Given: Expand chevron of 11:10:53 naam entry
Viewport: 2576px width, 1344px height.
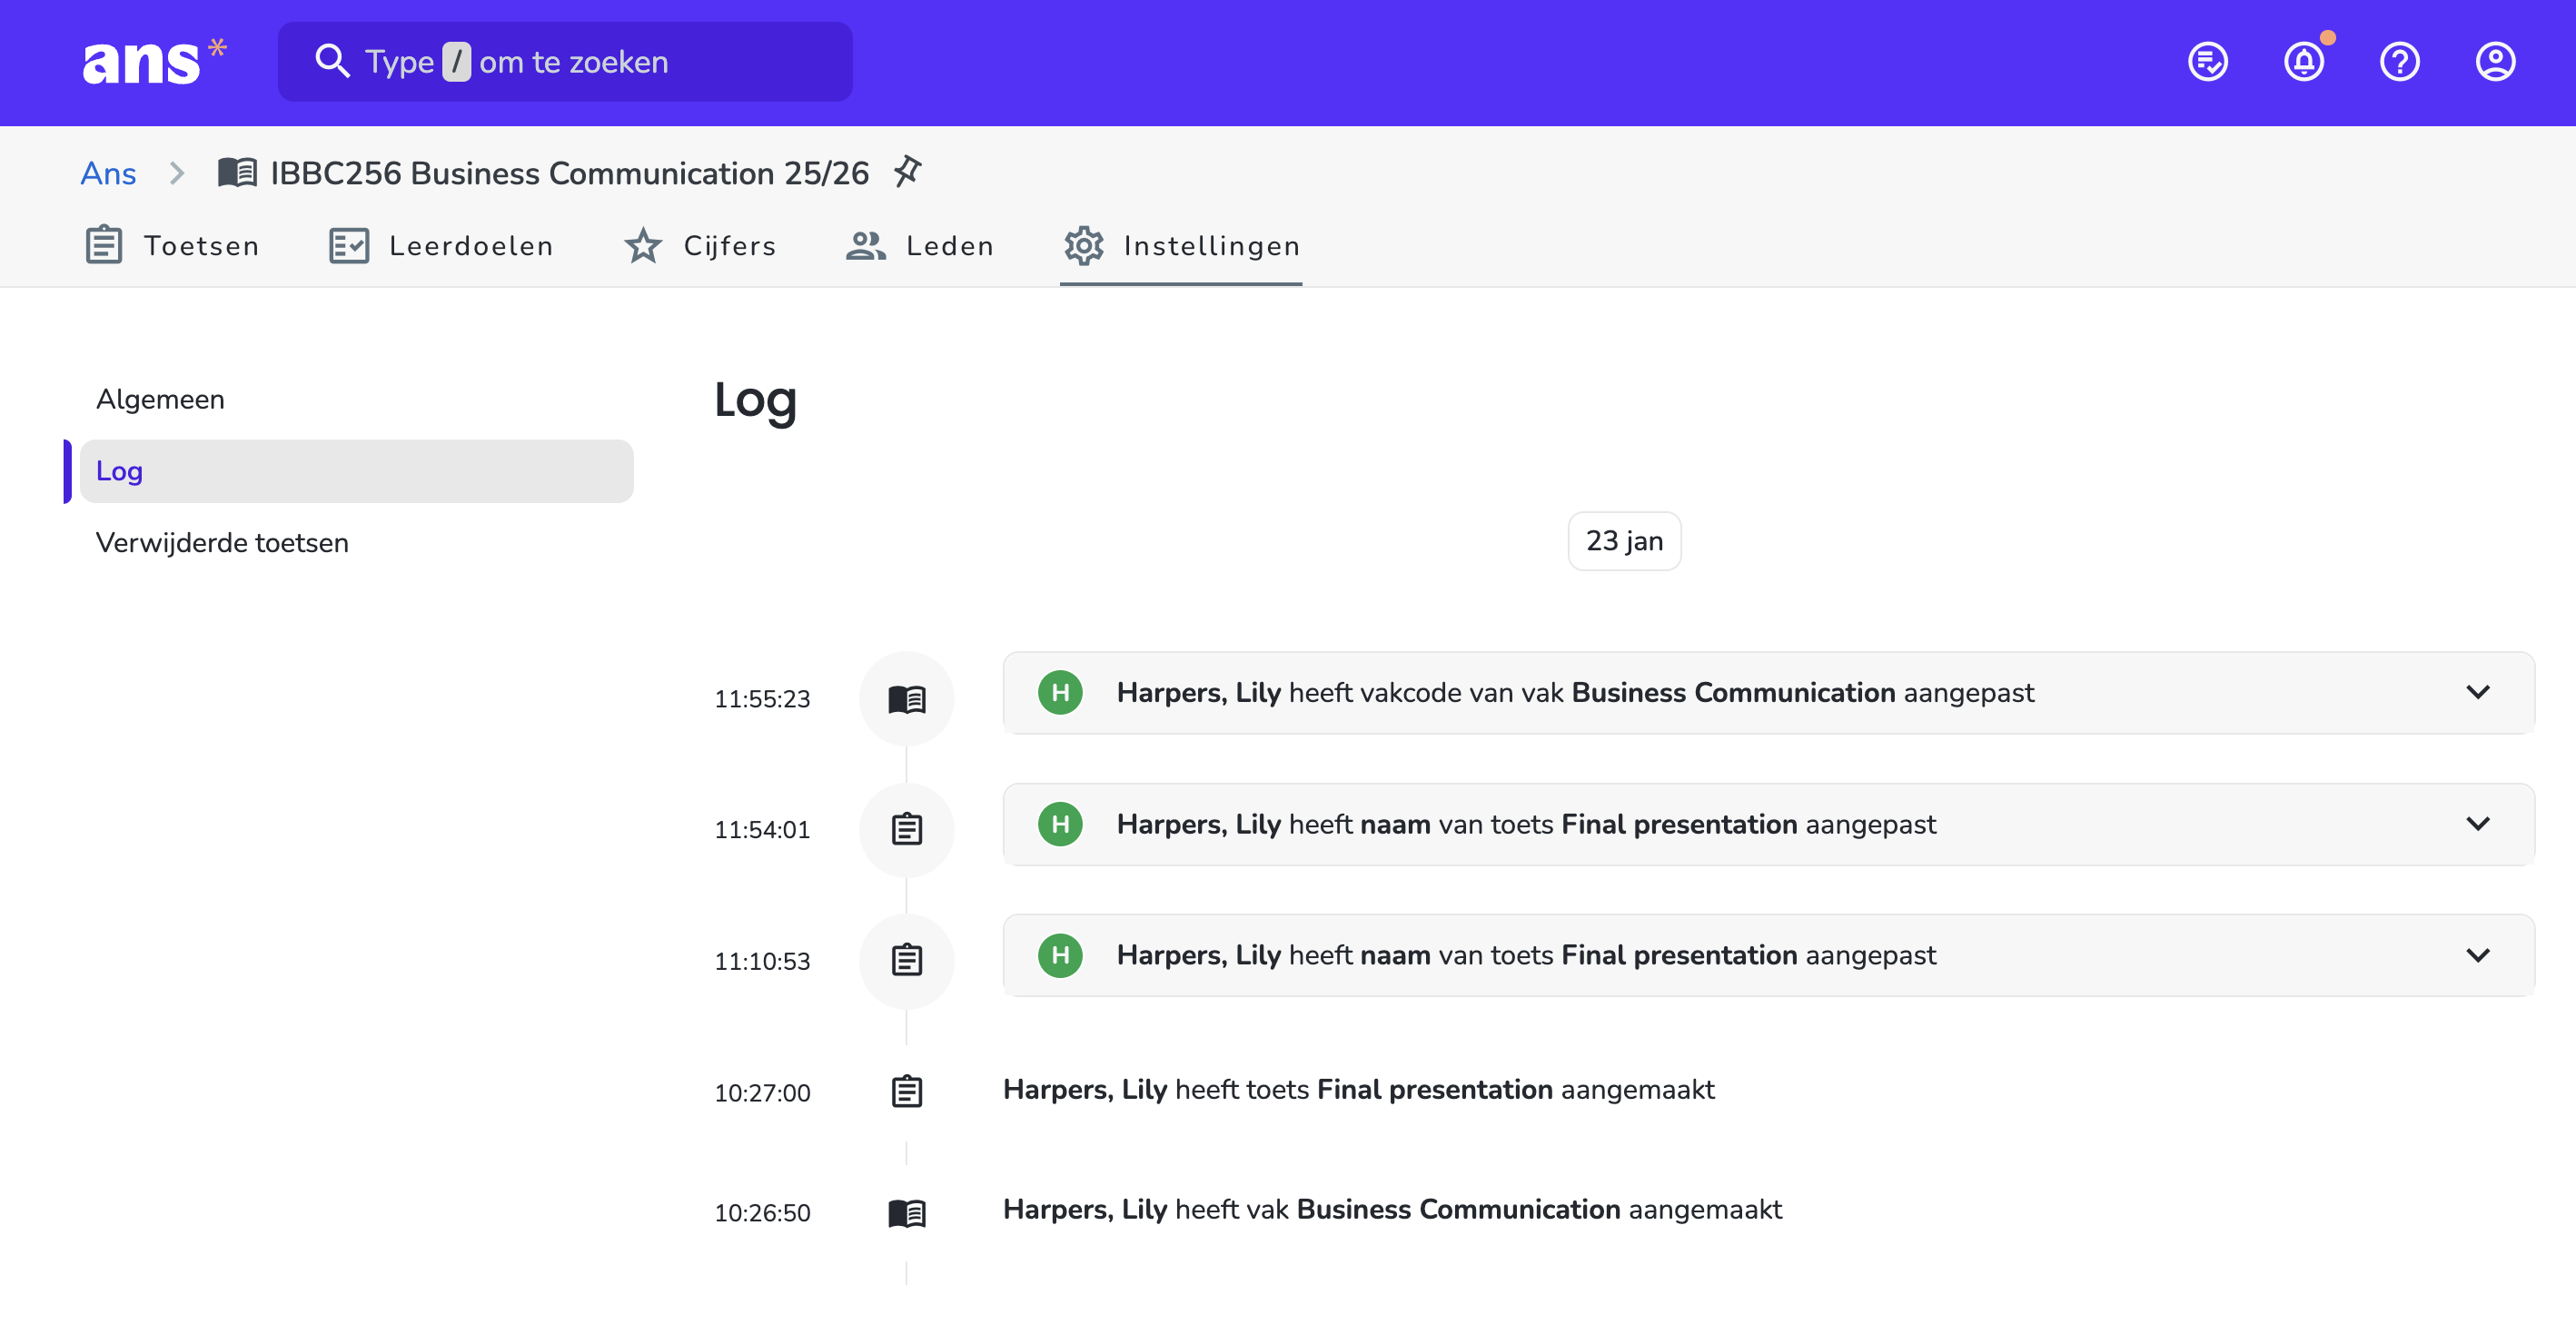Looking at the screenshot, I should coord(2478,955).
